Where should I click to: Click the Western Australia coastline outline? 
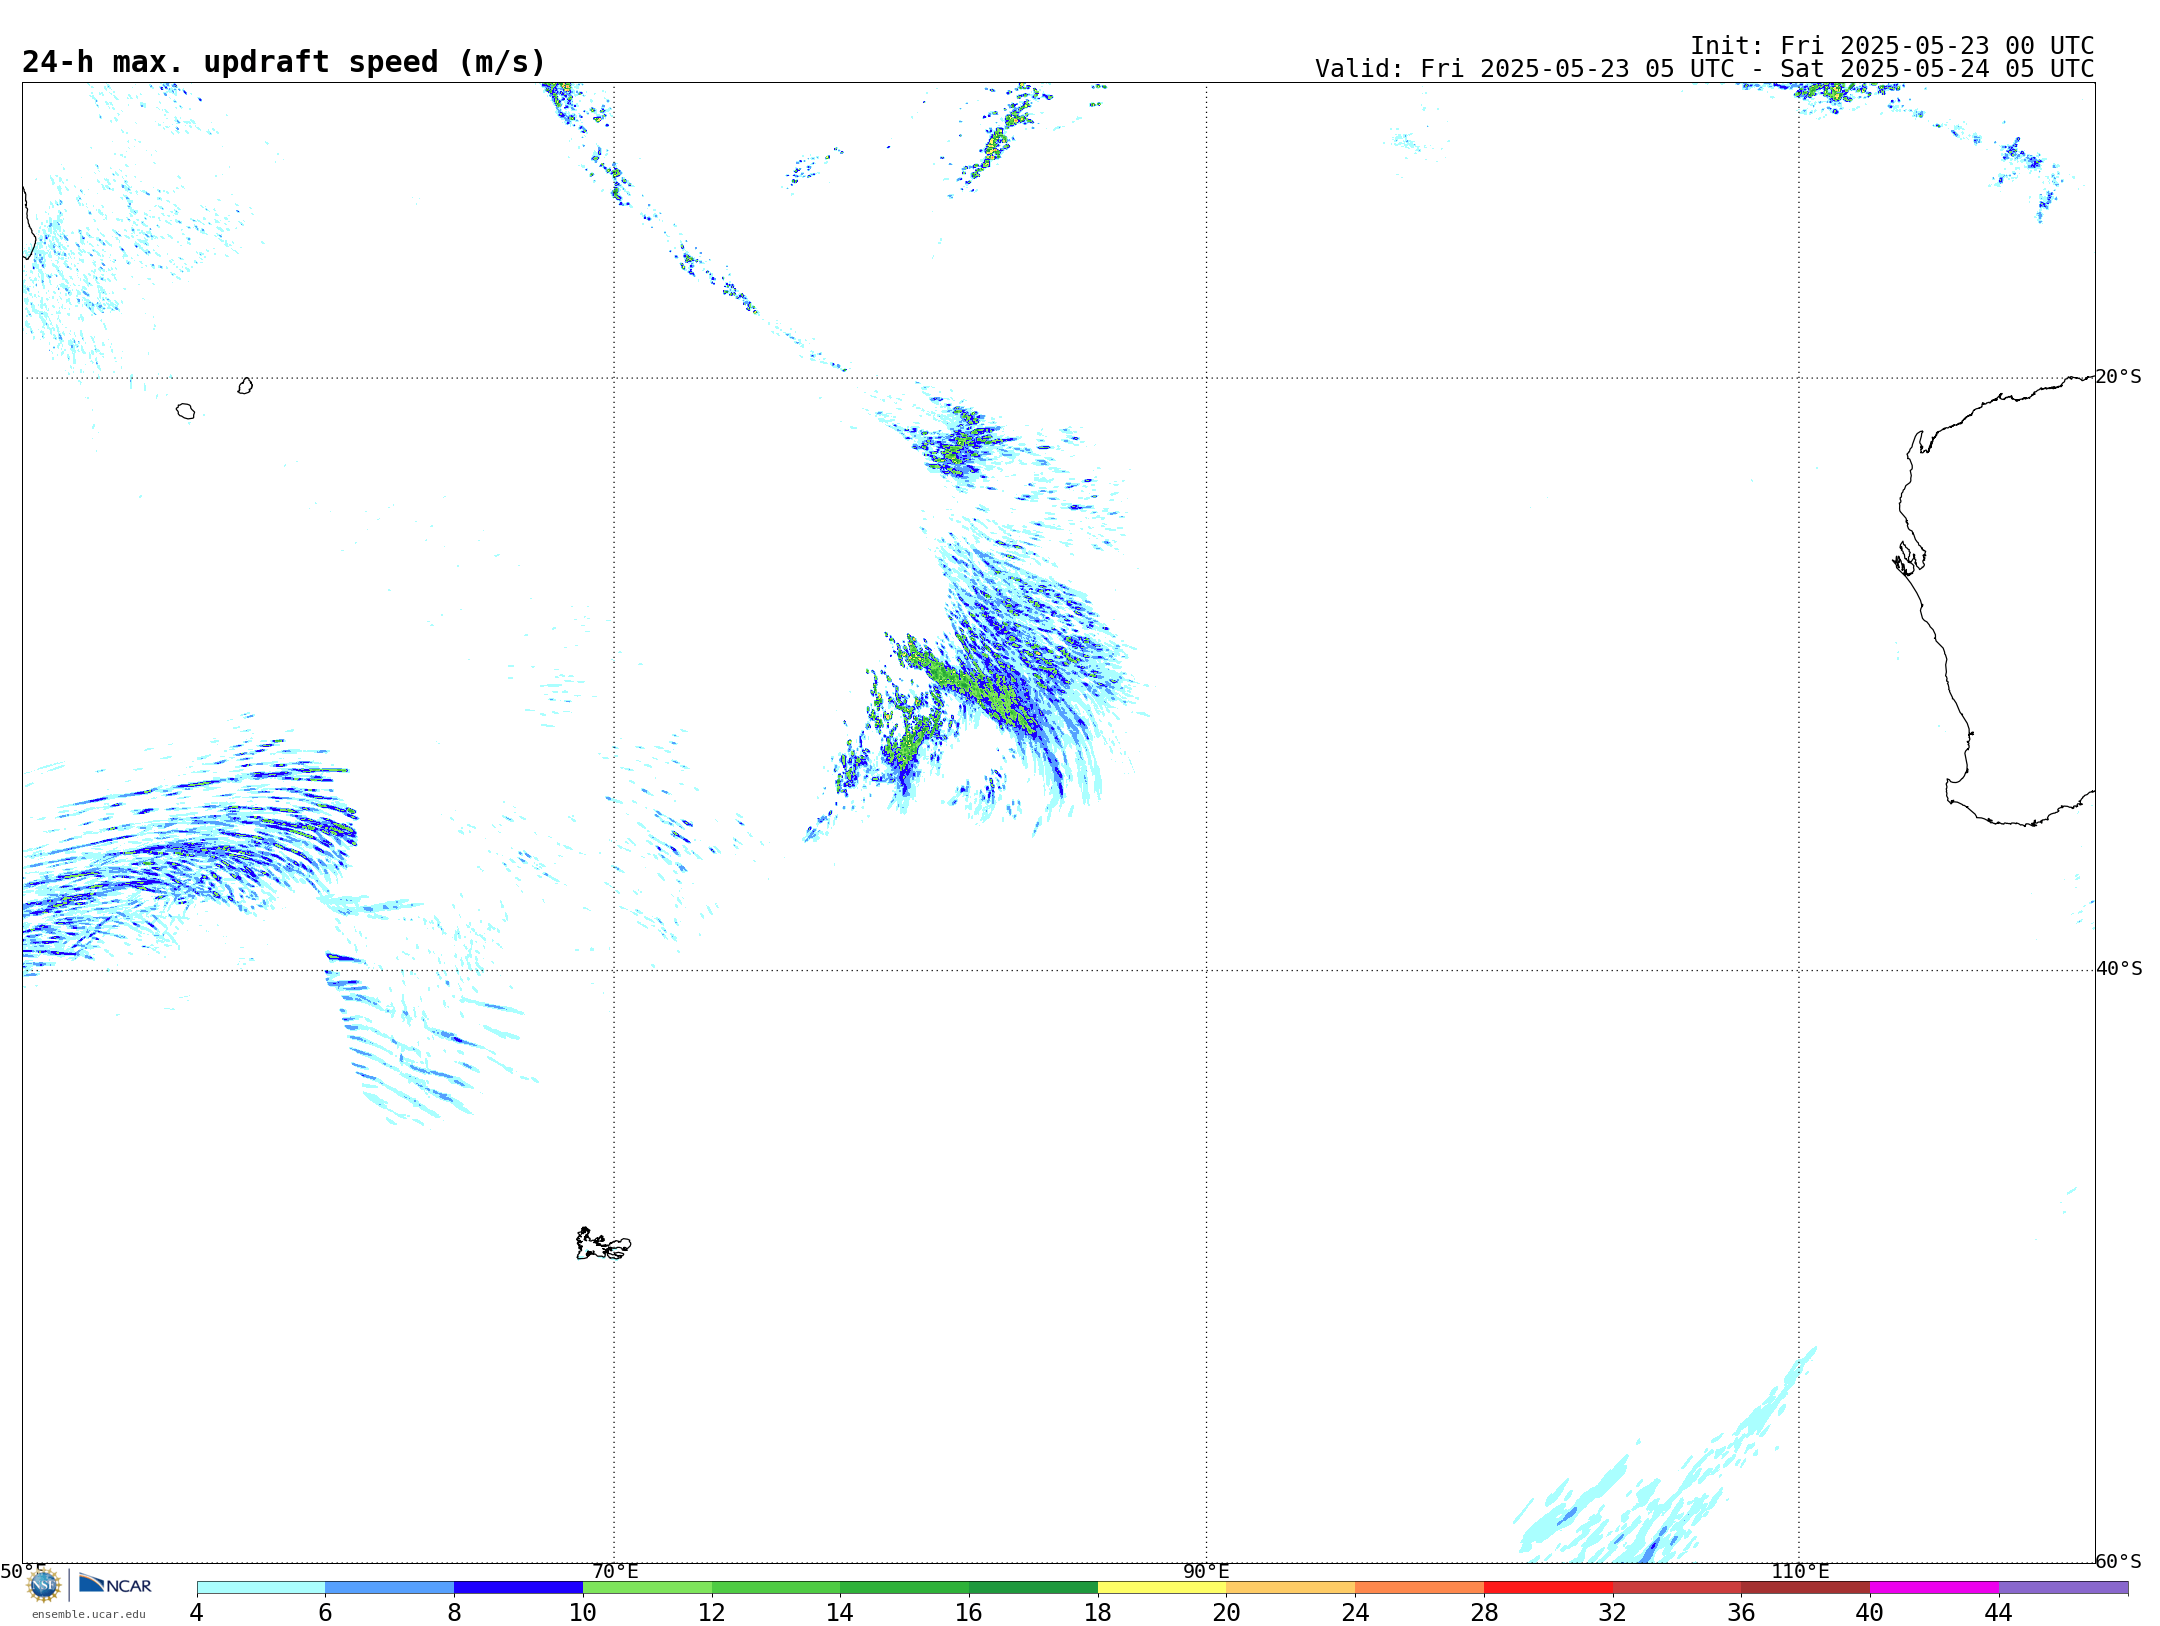(1994, 600)
